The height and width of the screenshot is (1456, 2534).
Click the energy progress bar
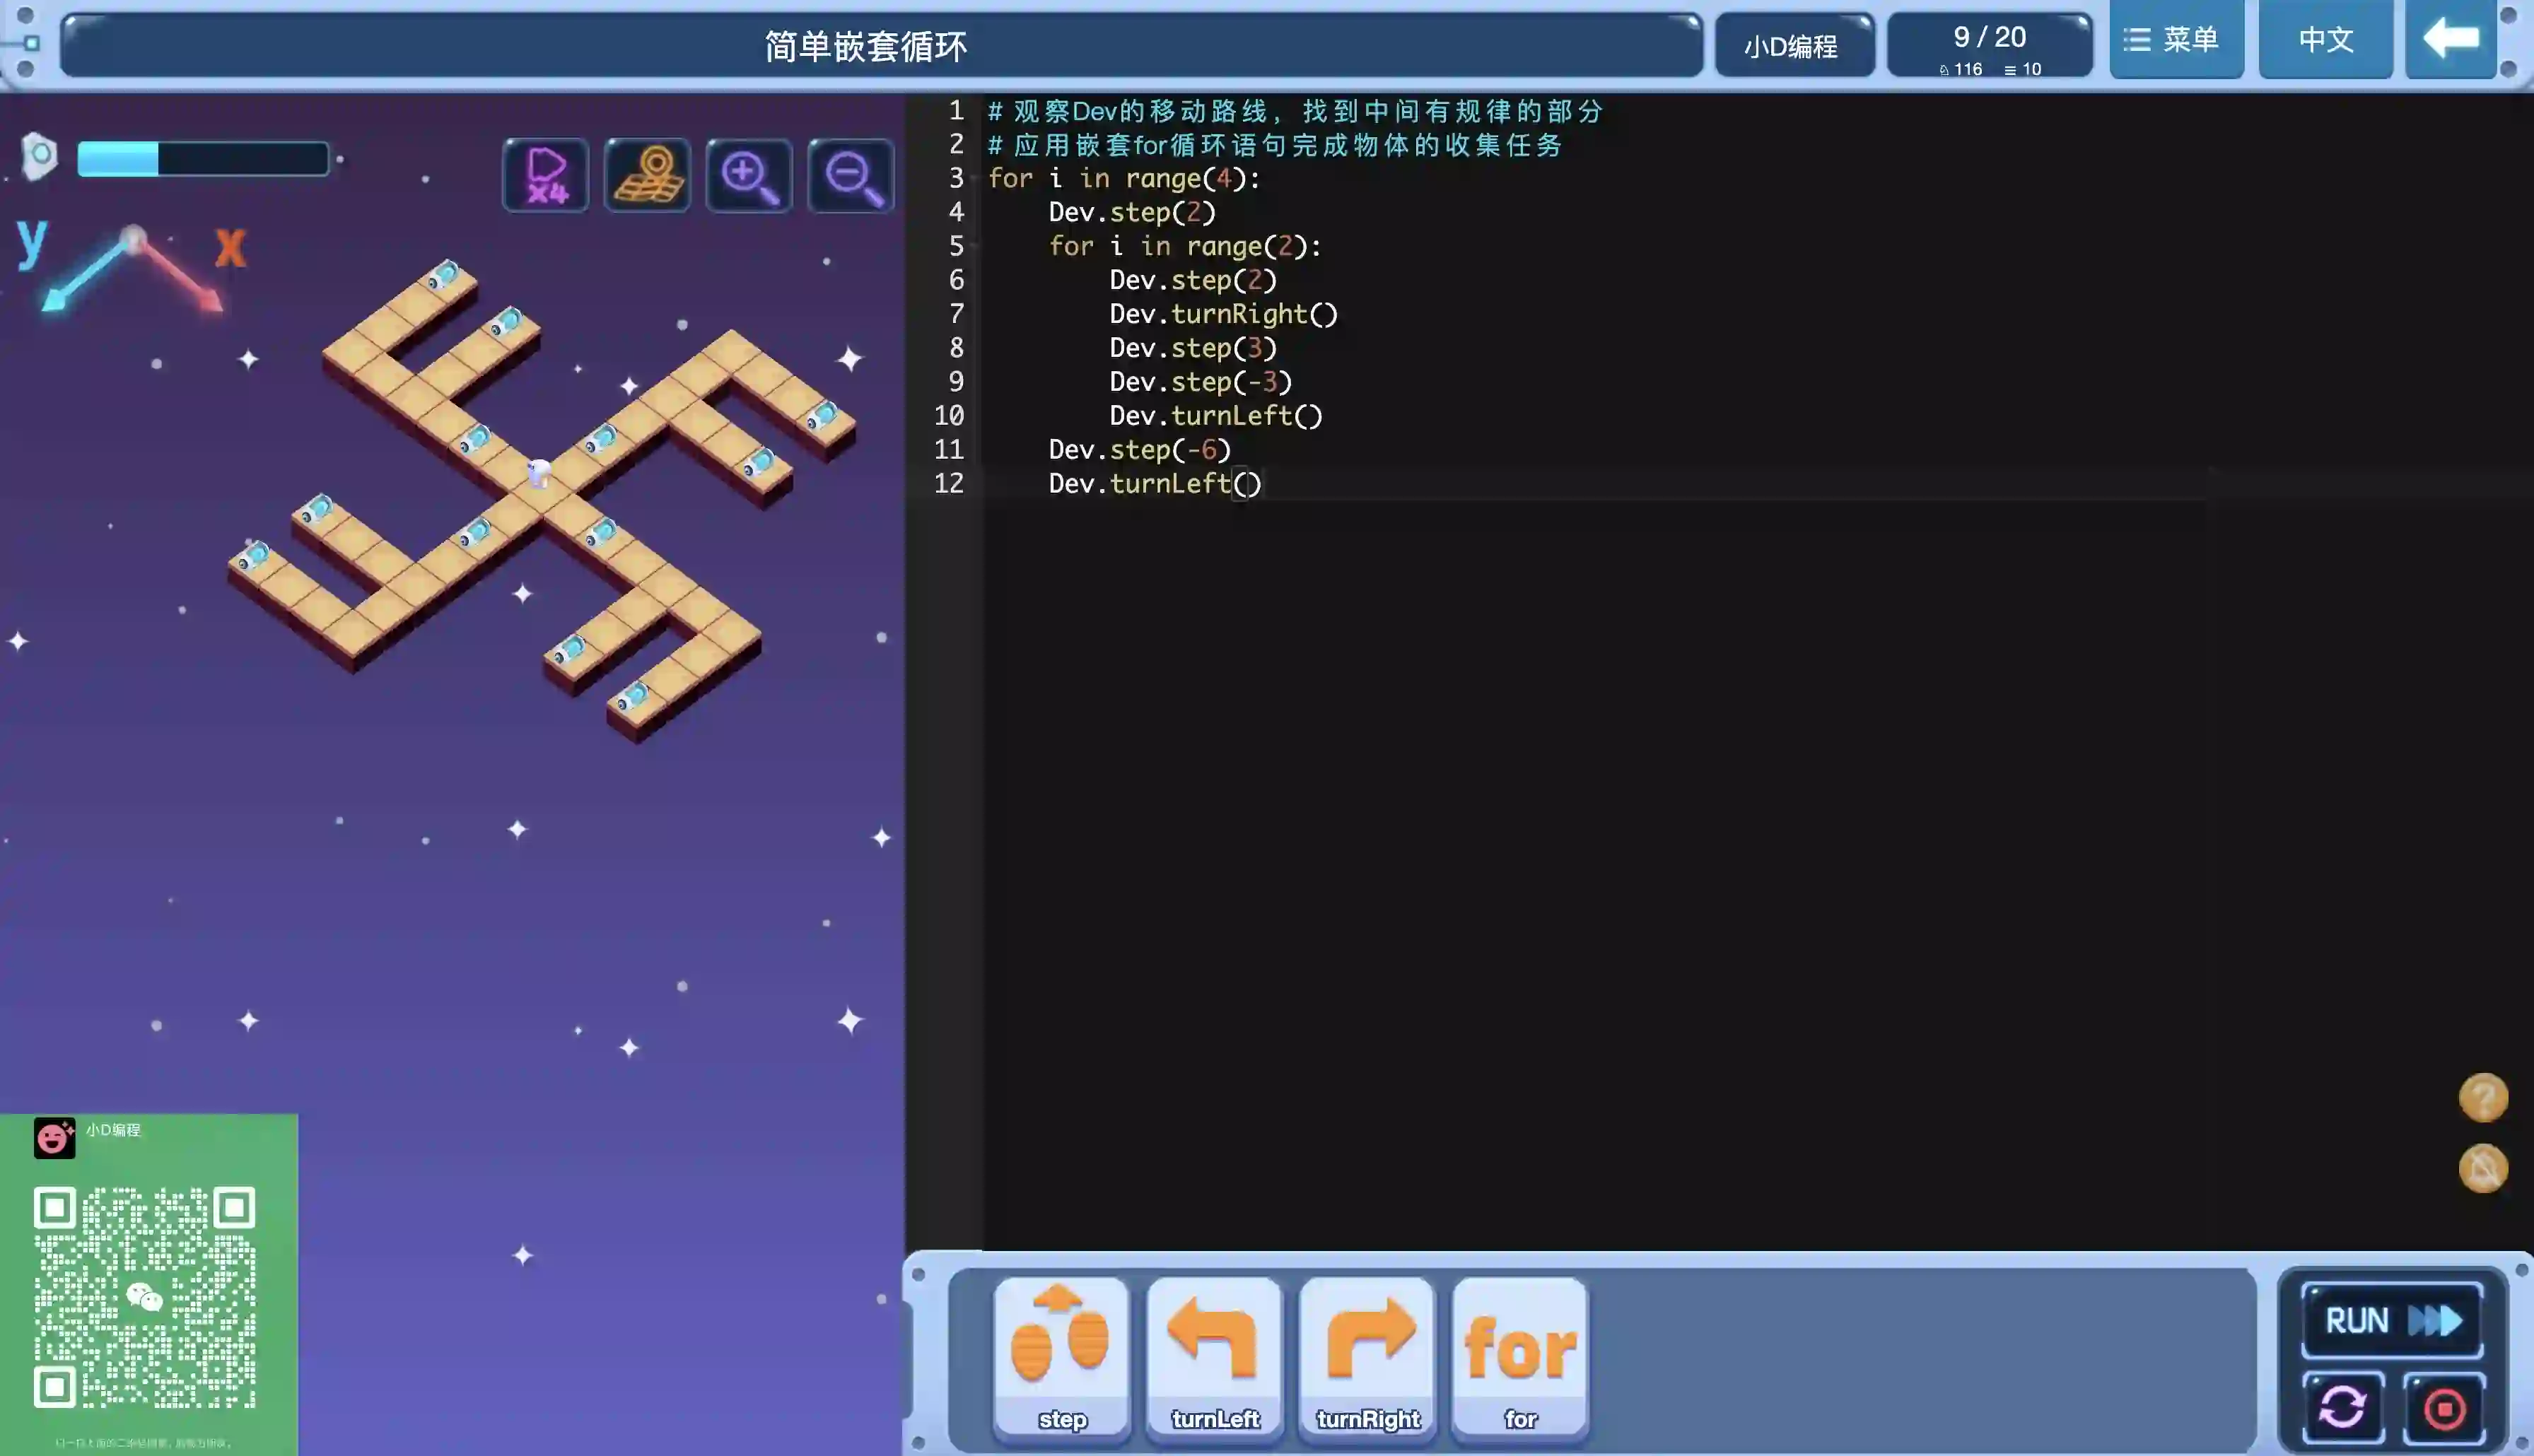pos(203,159)
